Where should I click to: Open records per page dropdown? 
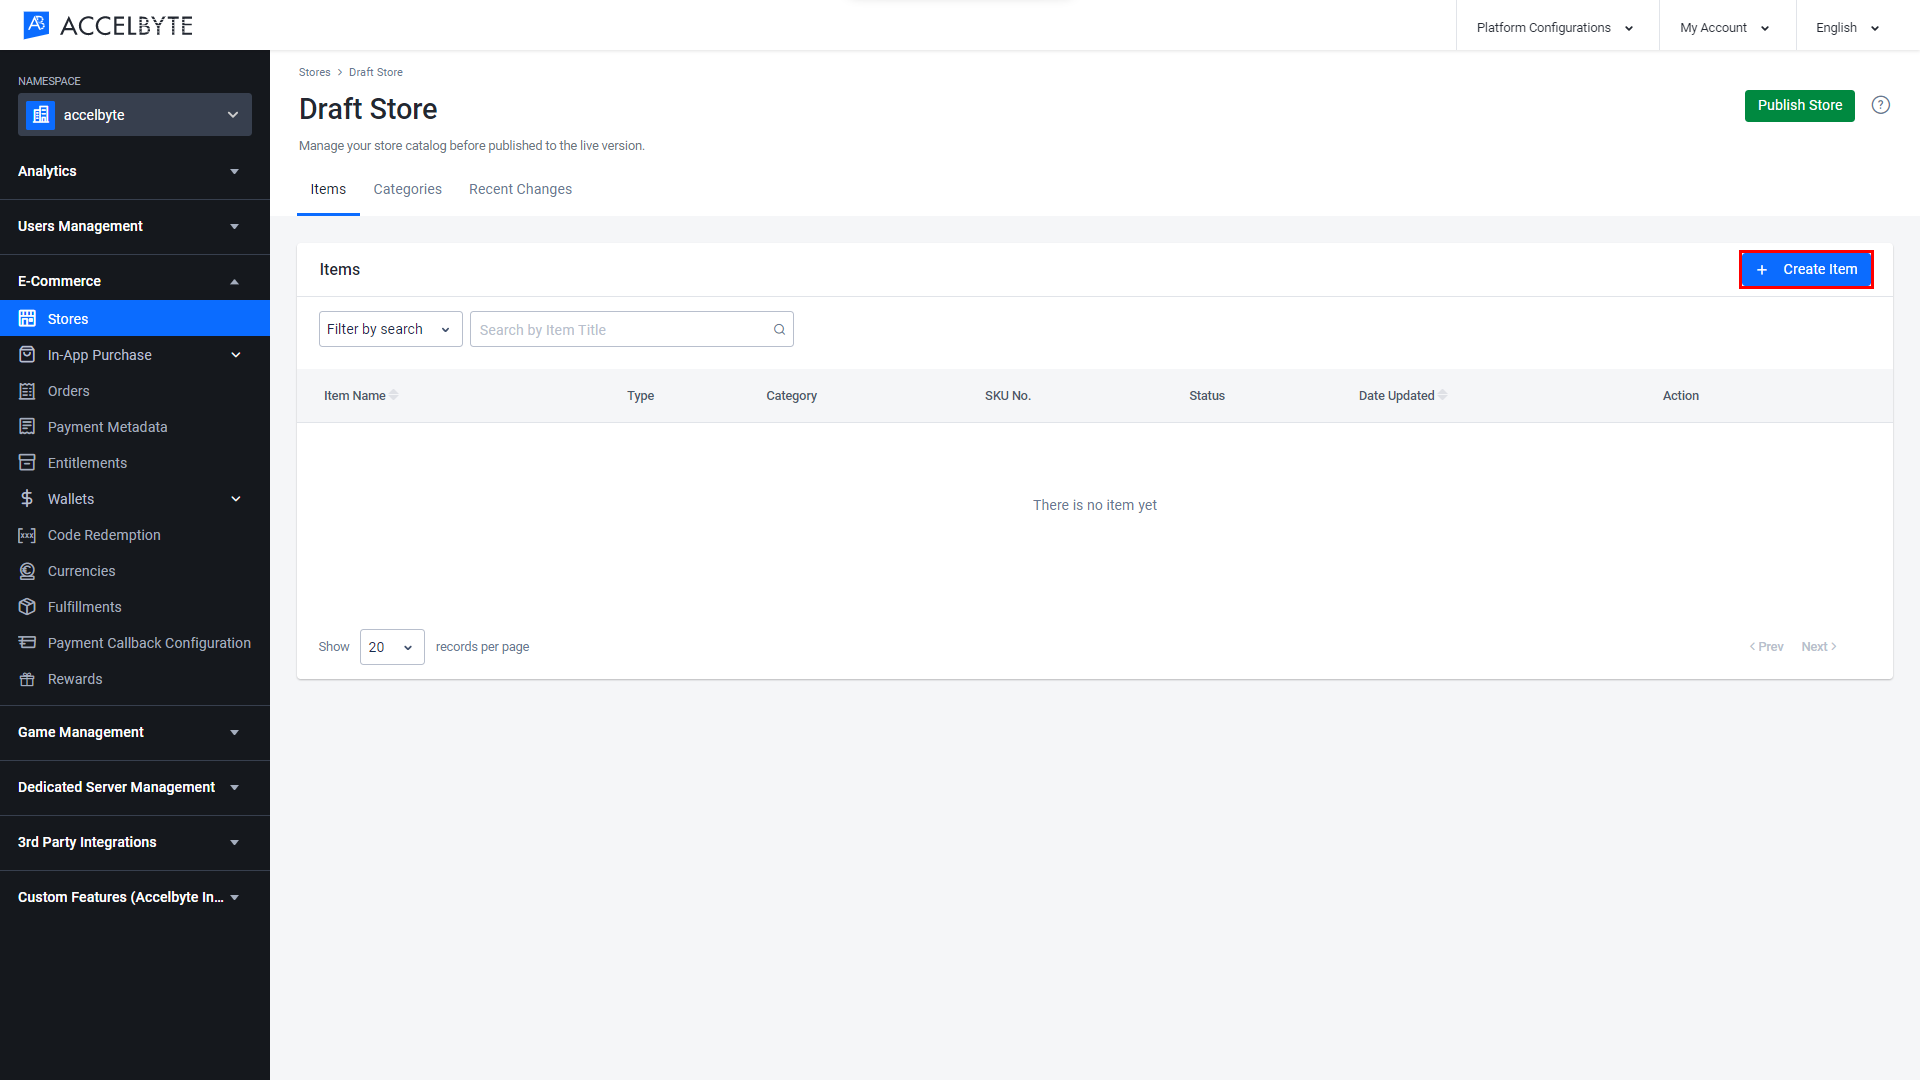392,647
